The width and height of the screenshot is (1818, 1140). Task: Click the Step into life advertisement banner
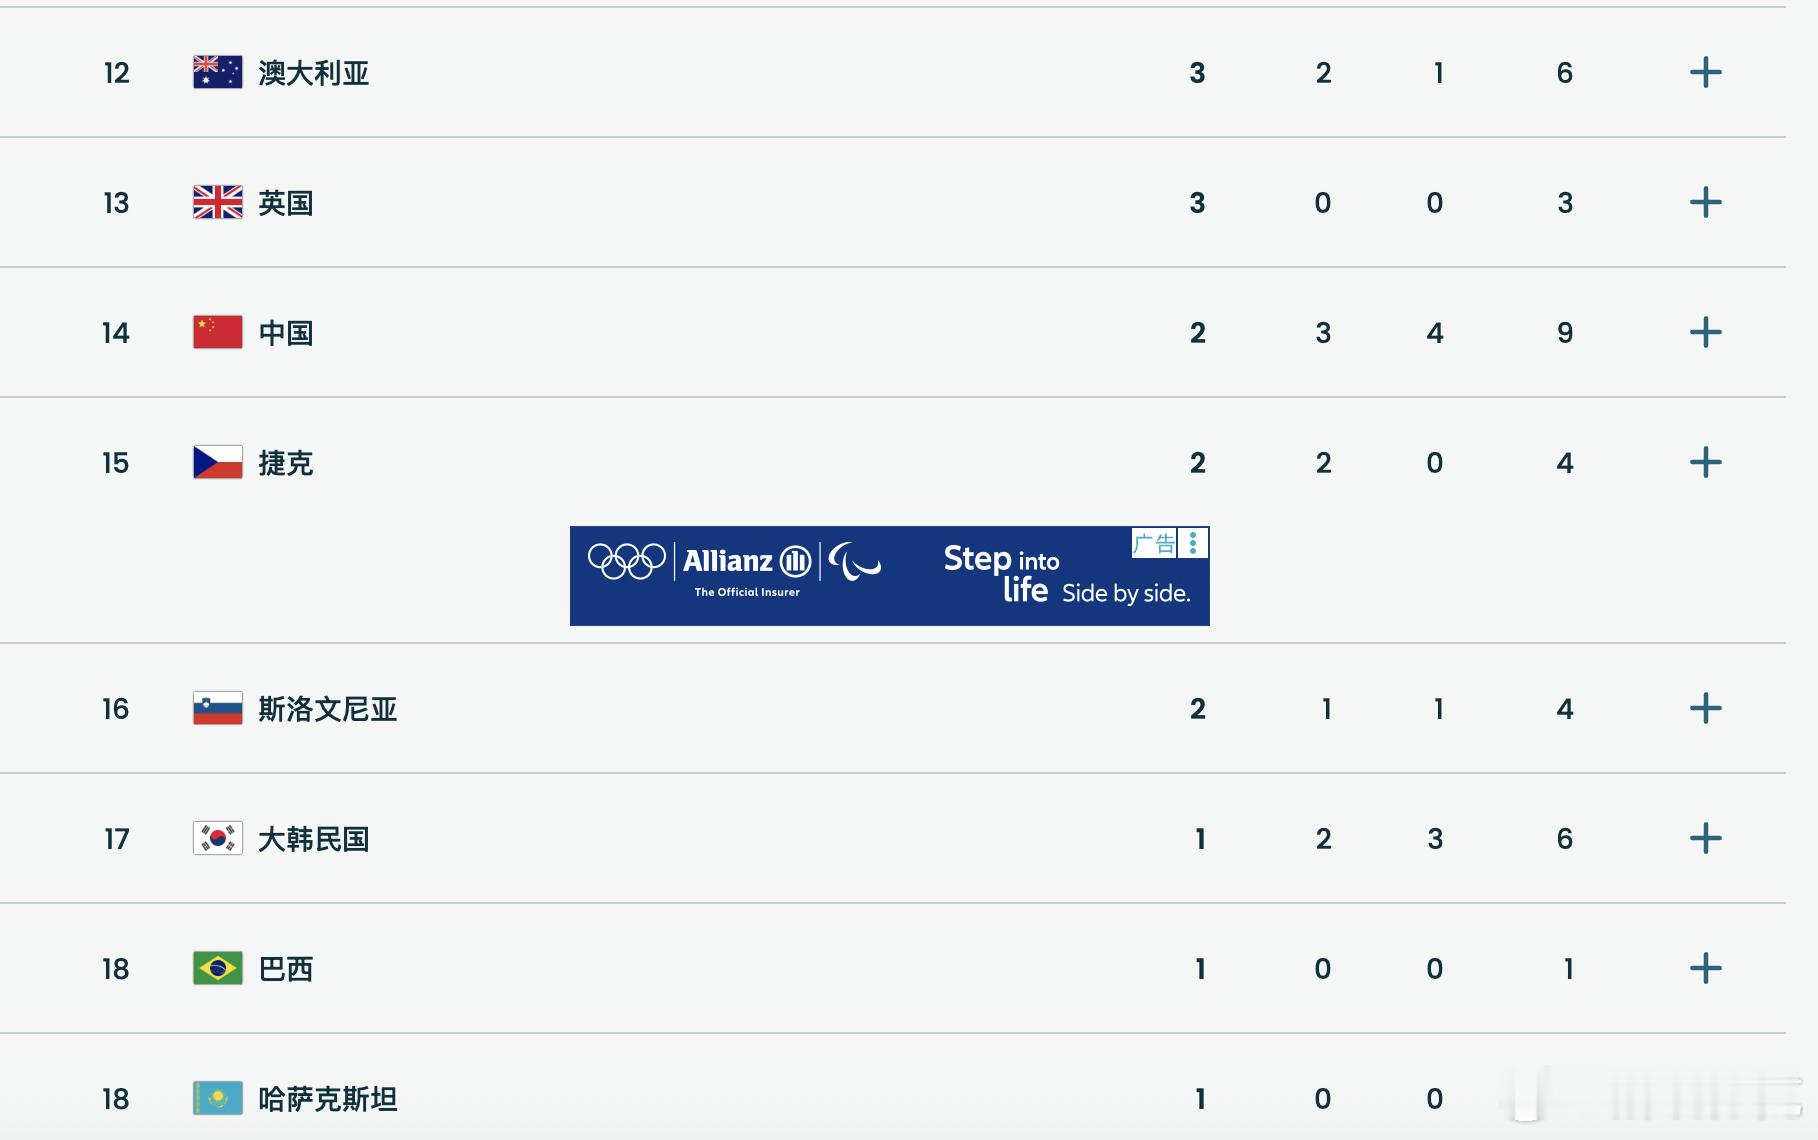point(1000,575)
